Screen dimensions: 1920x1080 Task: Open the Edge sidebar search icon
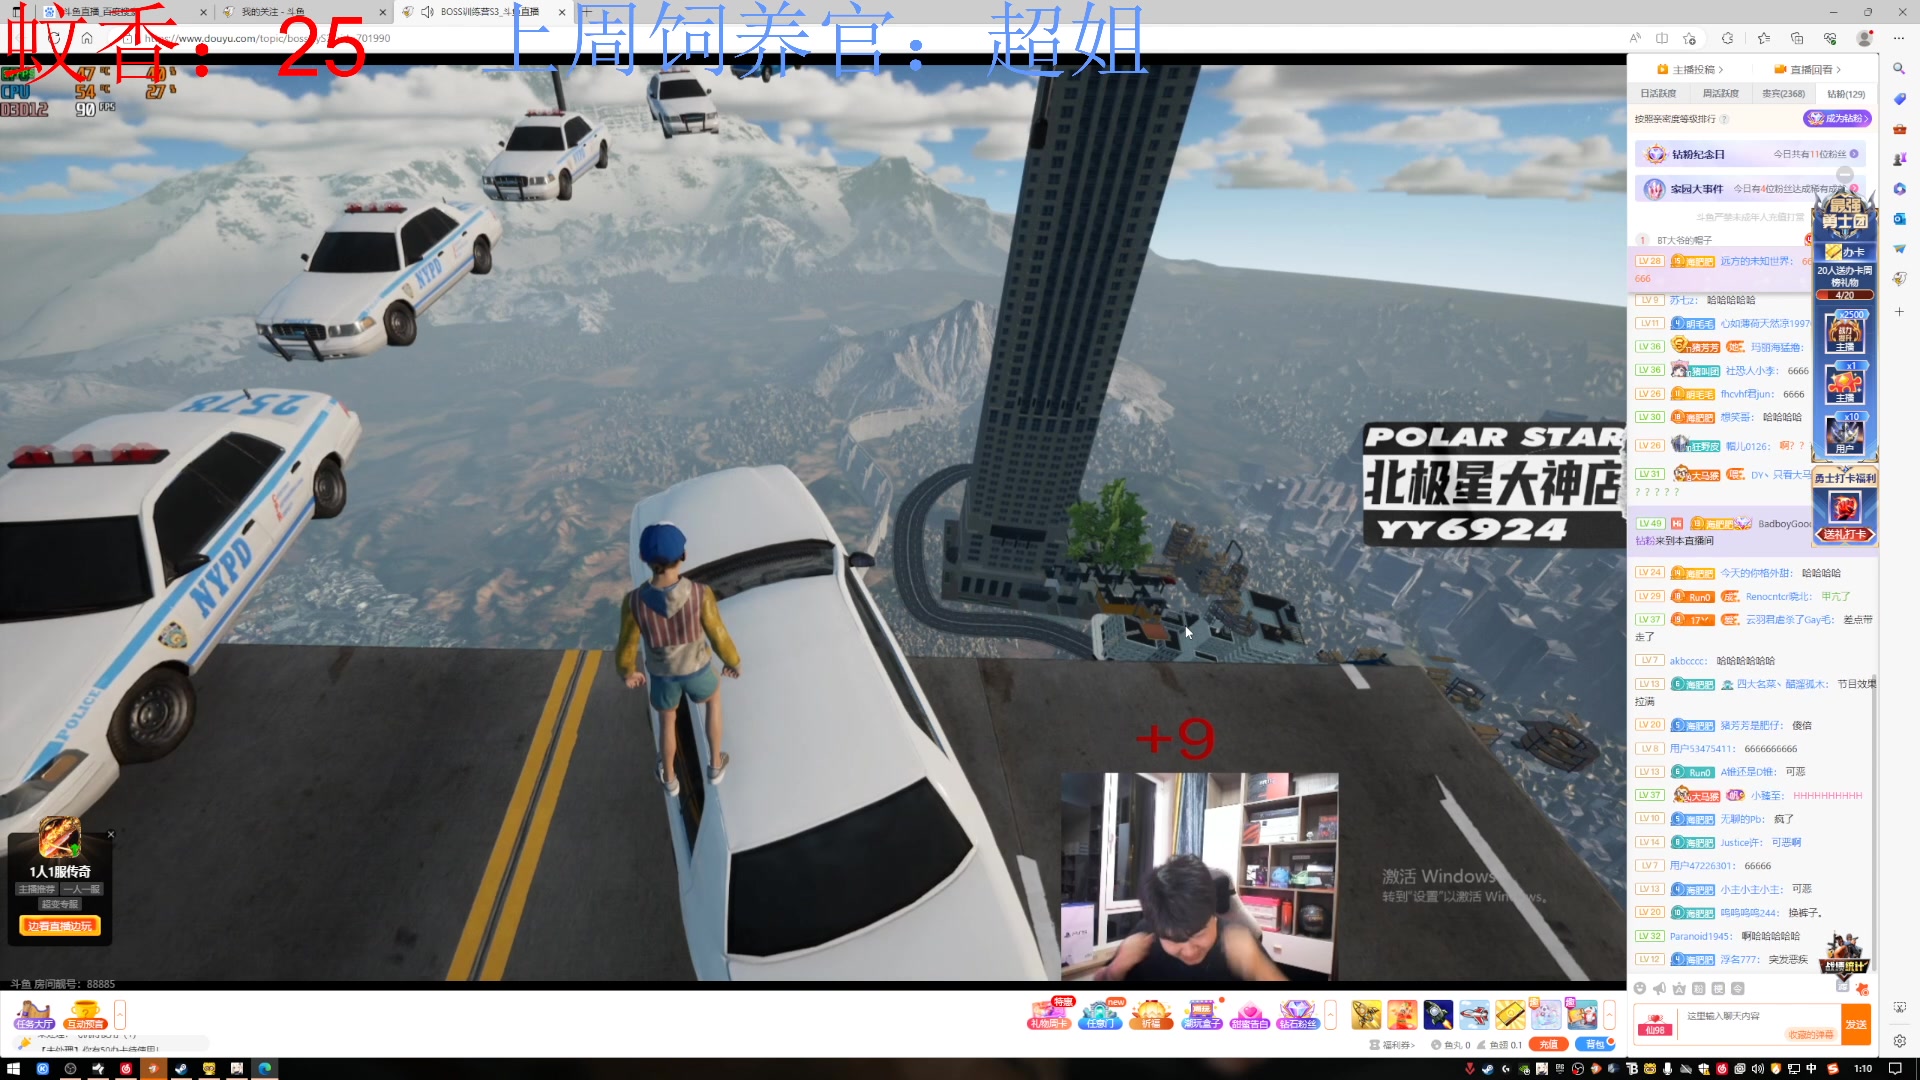(1899, 69)
